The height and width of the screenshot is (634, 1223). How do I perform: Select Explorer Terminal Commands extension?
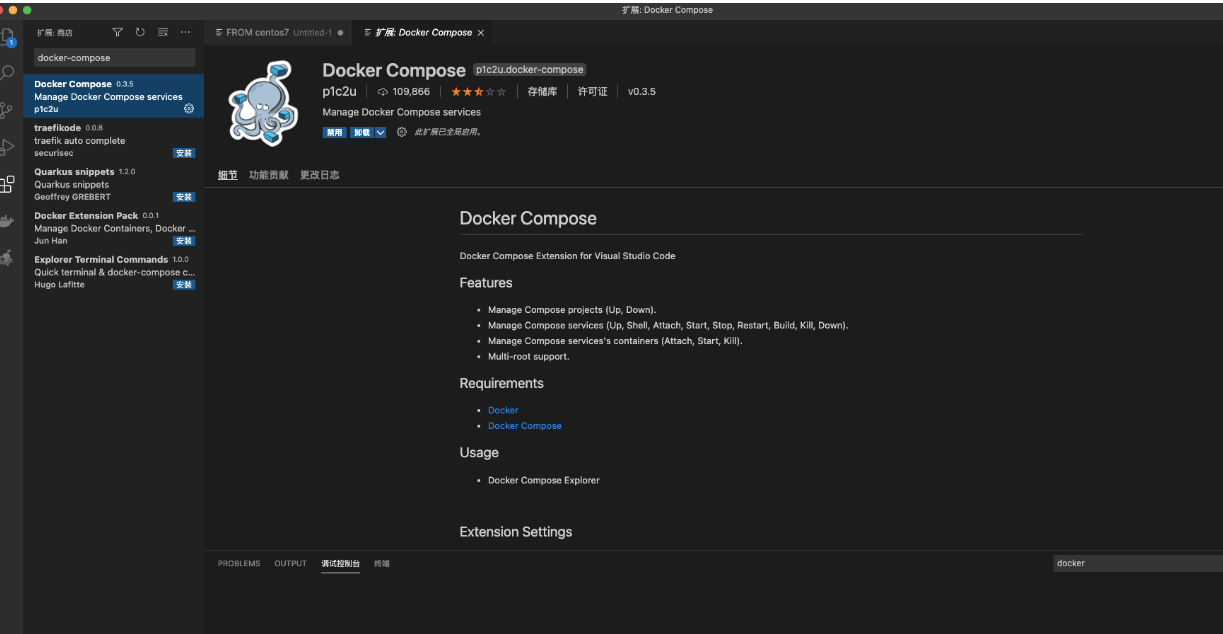tap(113, 272)
